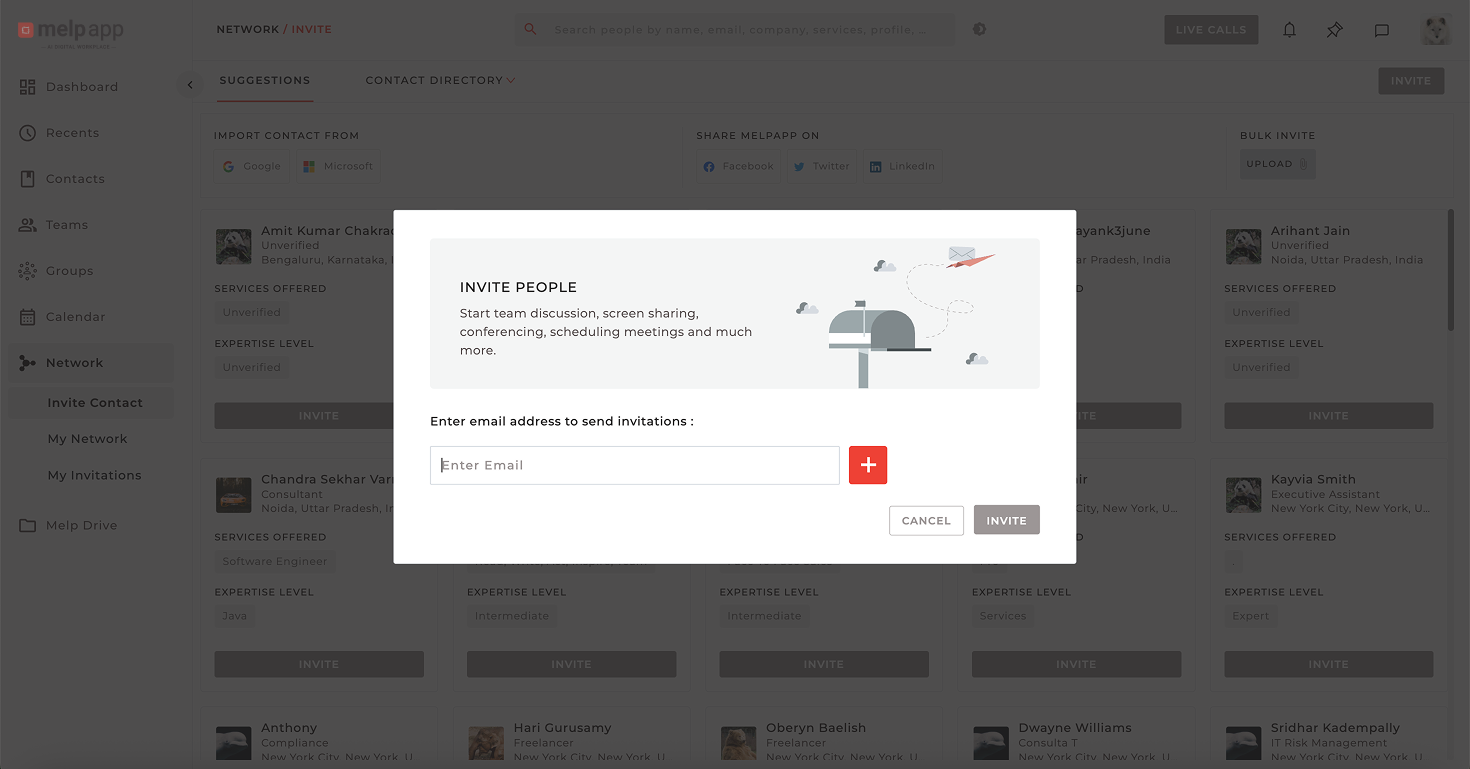Click the Invite button in dialog
This screenshot has width=1470, height=769.
[x=1006, y=520]
